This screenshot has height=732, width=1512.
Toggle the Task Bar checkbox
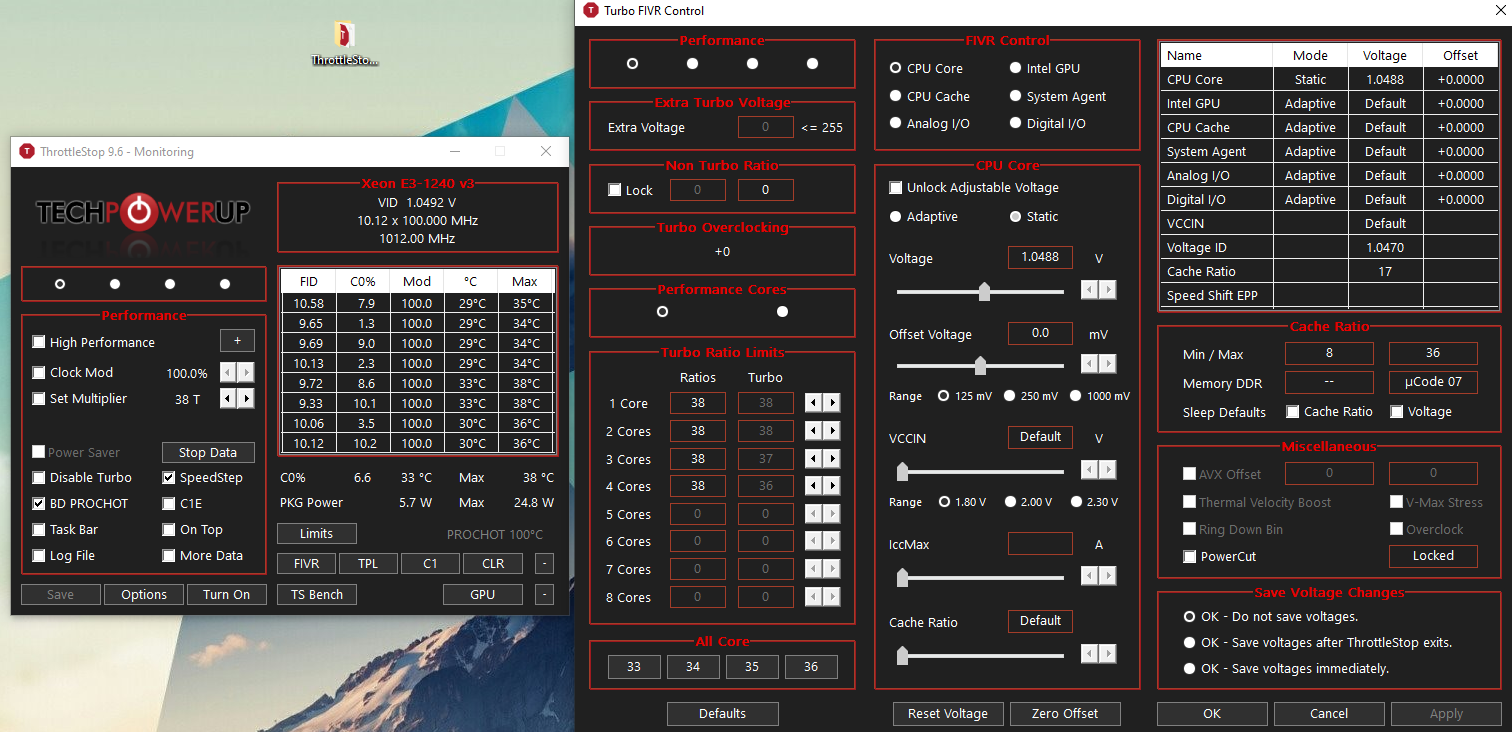point(39,530)
